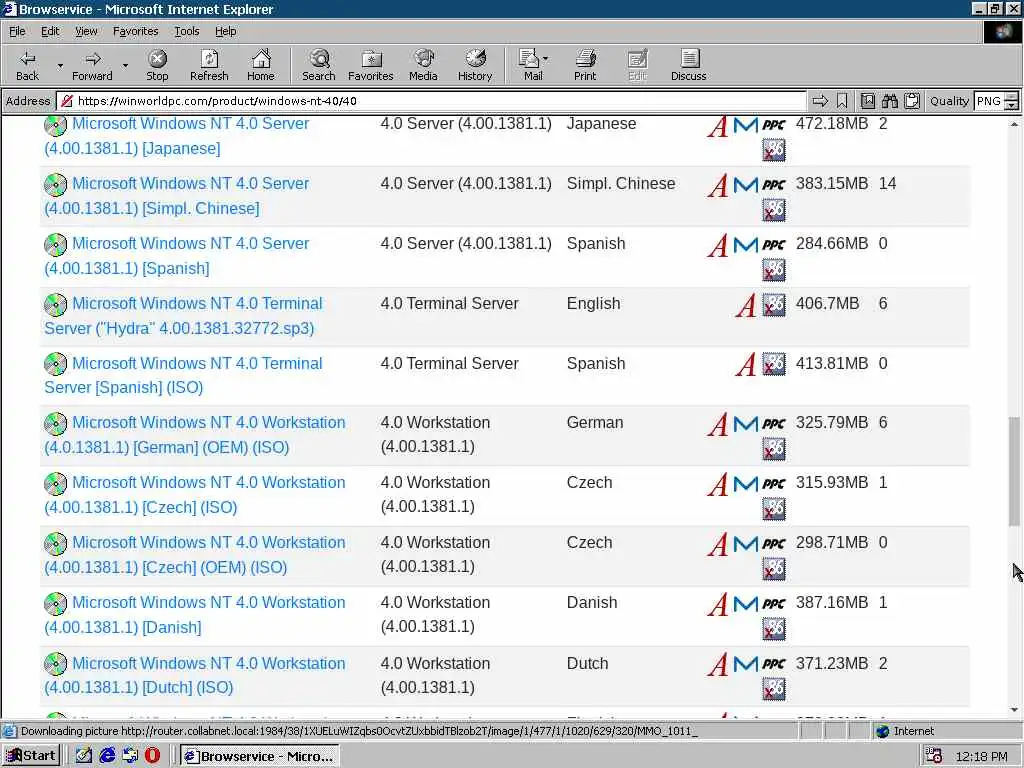
Task: Open the Mail button dropdown arrow
Action: [546, 59]
